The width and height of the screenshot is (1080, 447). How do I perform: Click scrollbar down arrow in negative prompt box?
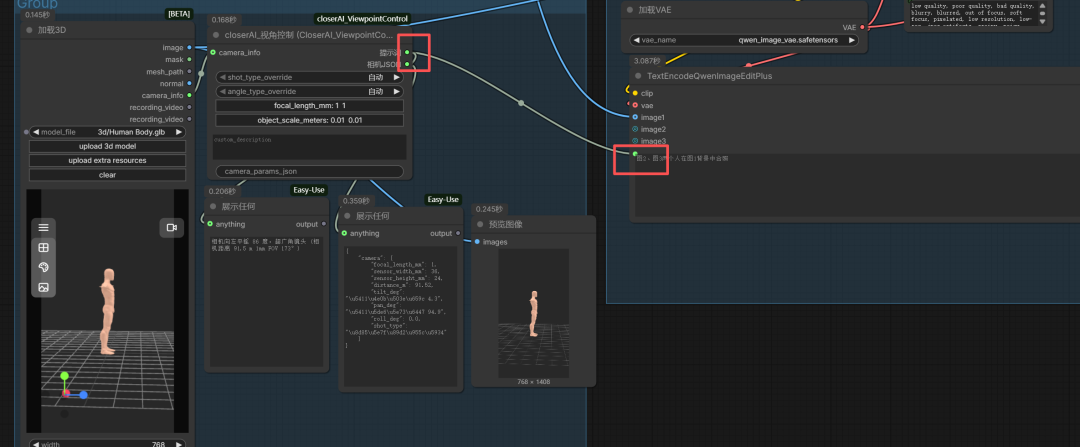click(1042, 21)
